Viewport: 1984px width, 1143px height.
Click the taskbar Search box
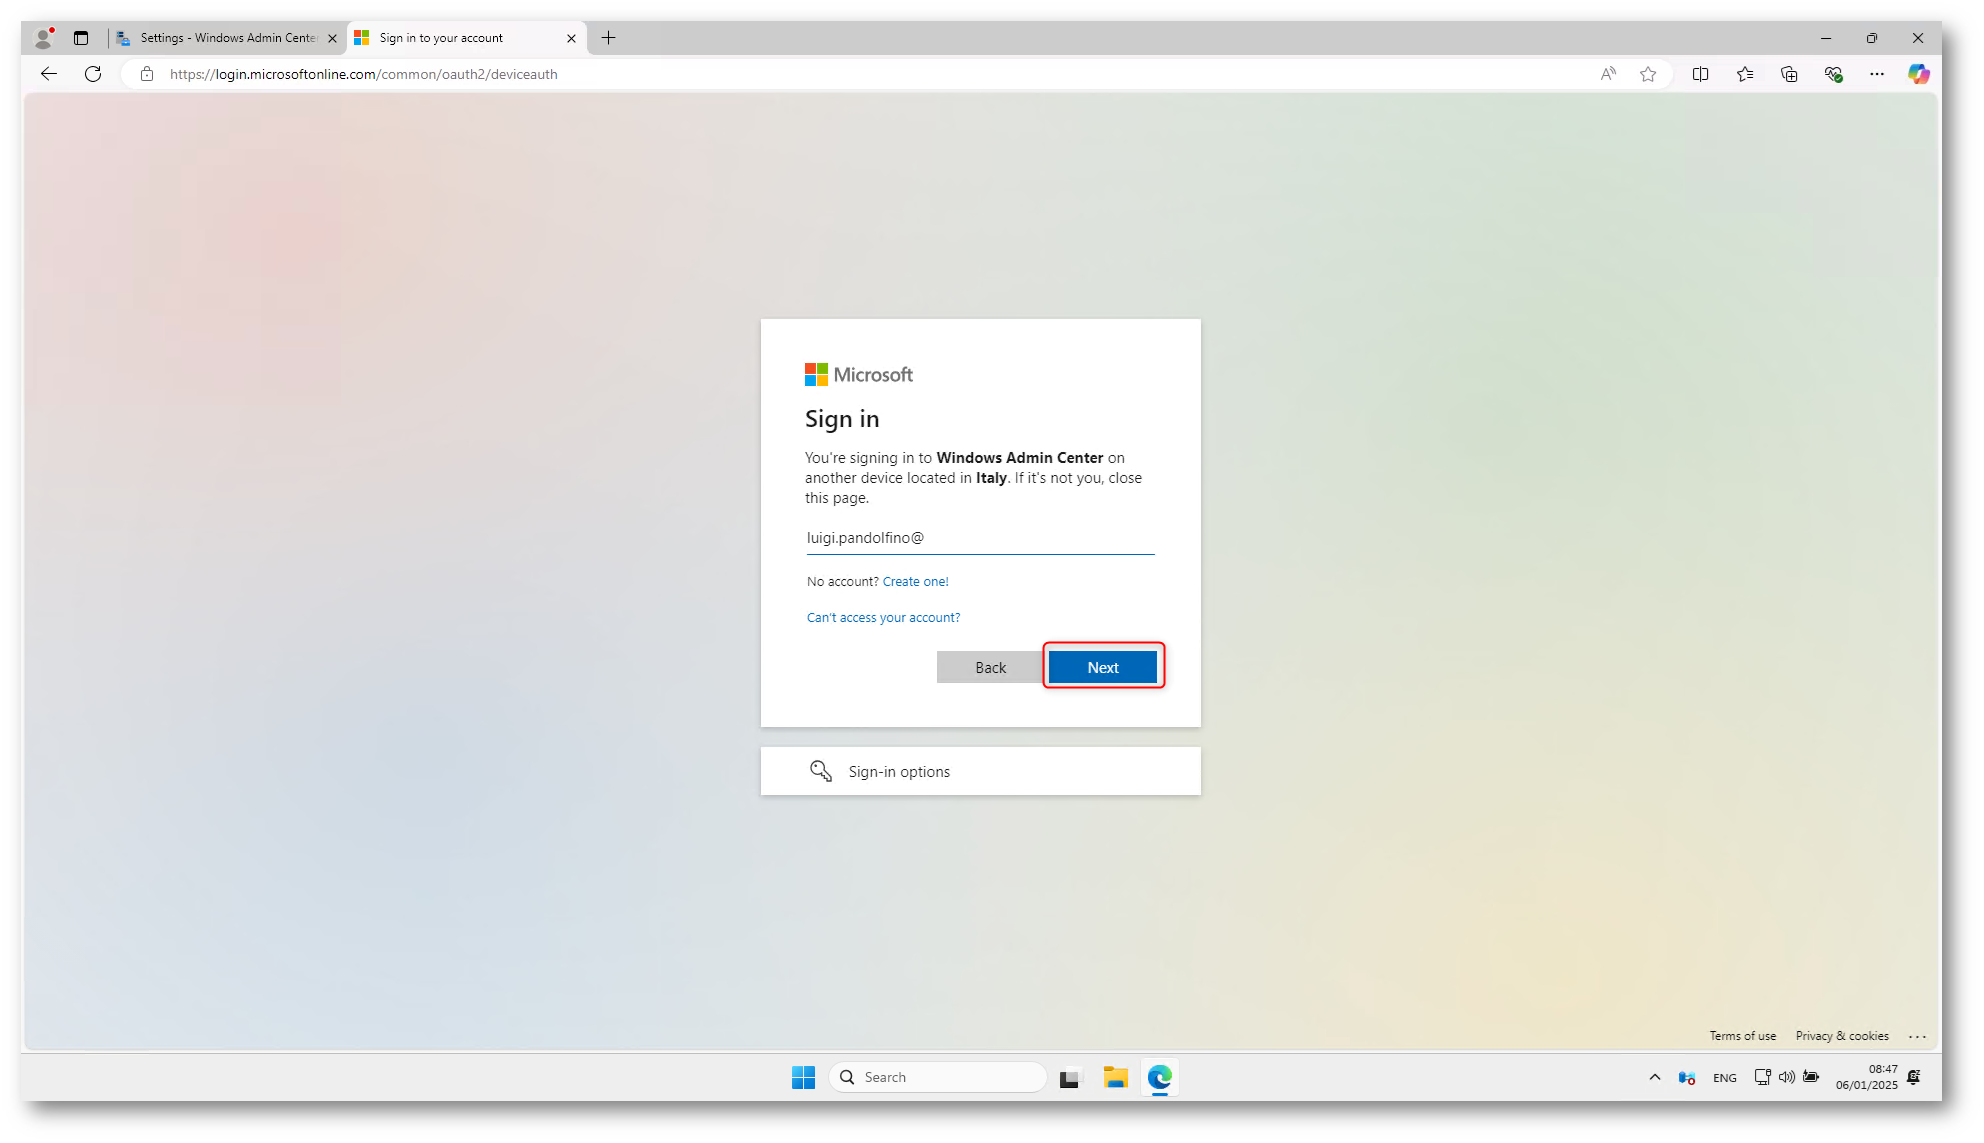click(x=938, y=1077)
